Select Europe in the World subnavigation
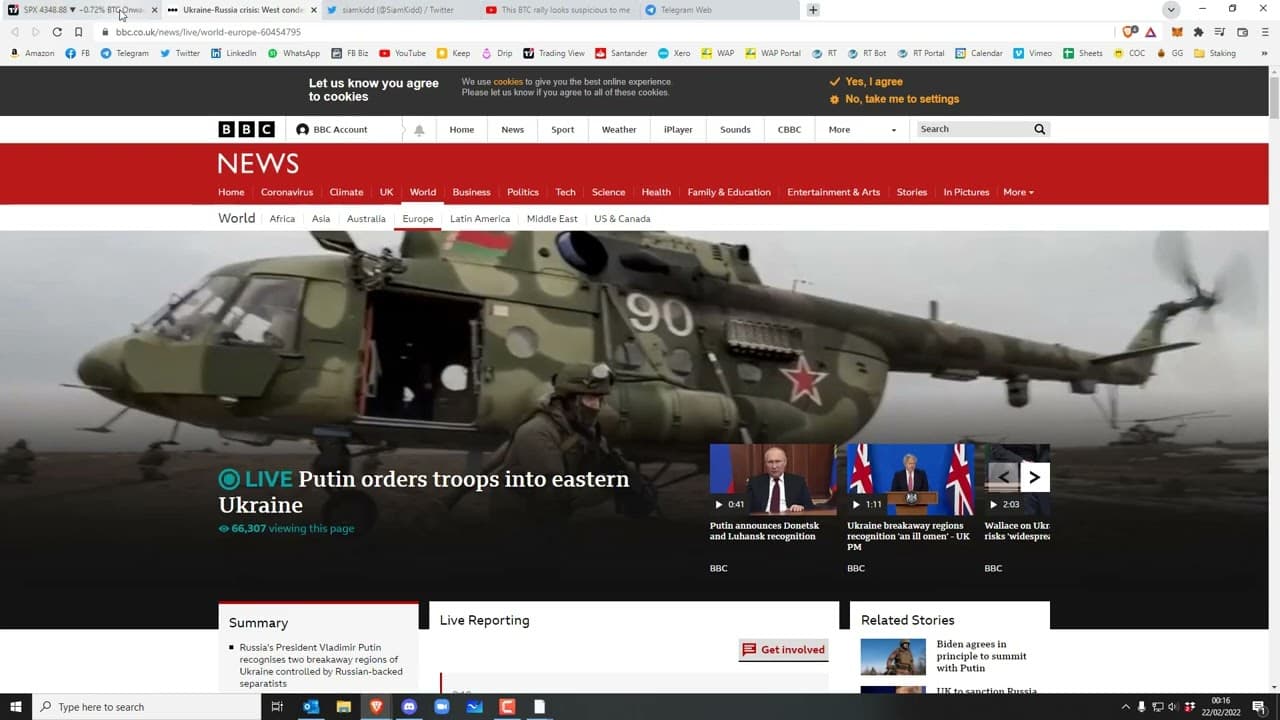The height and width of the screenshot is (720, 1280). coord(418,219)
